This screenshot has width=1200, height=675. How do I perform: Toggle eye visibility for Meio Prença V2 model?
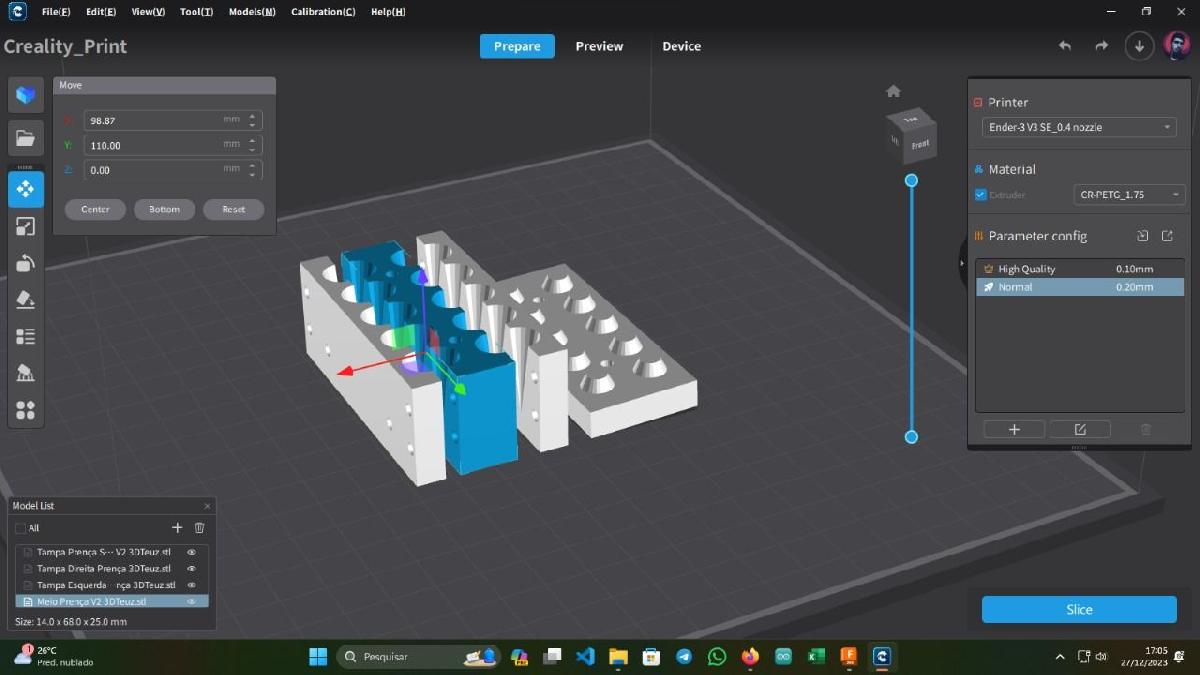coord(191,600)
